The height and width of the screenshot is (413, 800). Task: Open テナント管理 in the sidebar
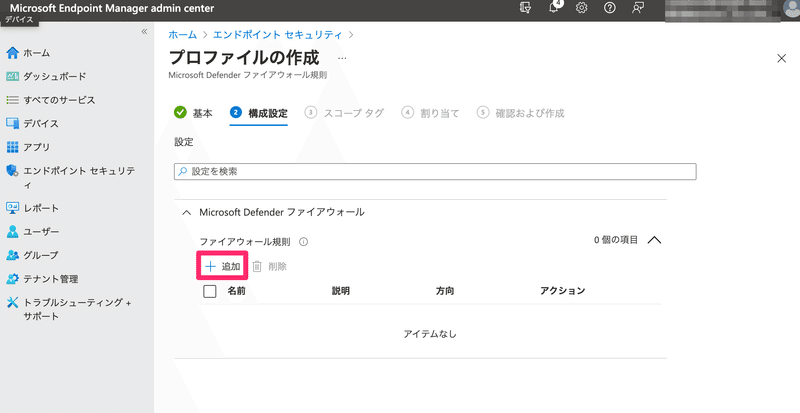[x=42, y=279]
